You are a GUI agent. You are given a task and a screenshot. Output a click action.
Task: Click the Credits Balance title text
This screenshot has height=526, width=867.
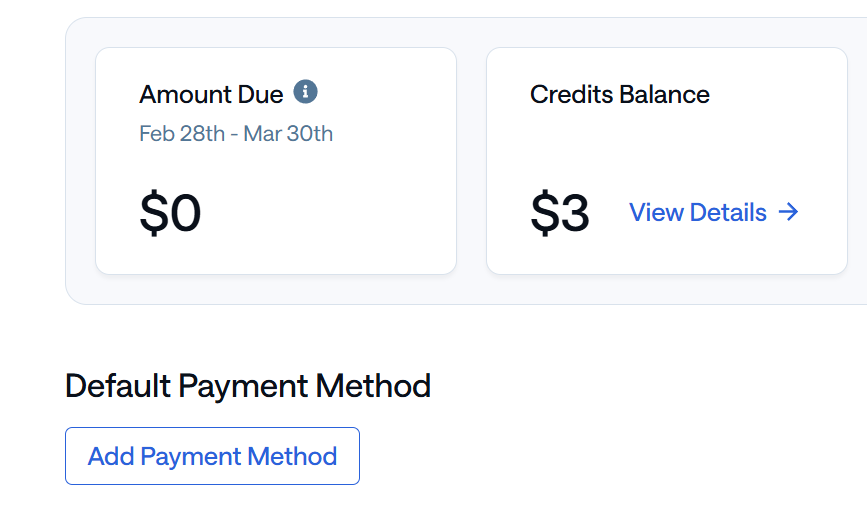pyautogui.click(x=620, y=95)
